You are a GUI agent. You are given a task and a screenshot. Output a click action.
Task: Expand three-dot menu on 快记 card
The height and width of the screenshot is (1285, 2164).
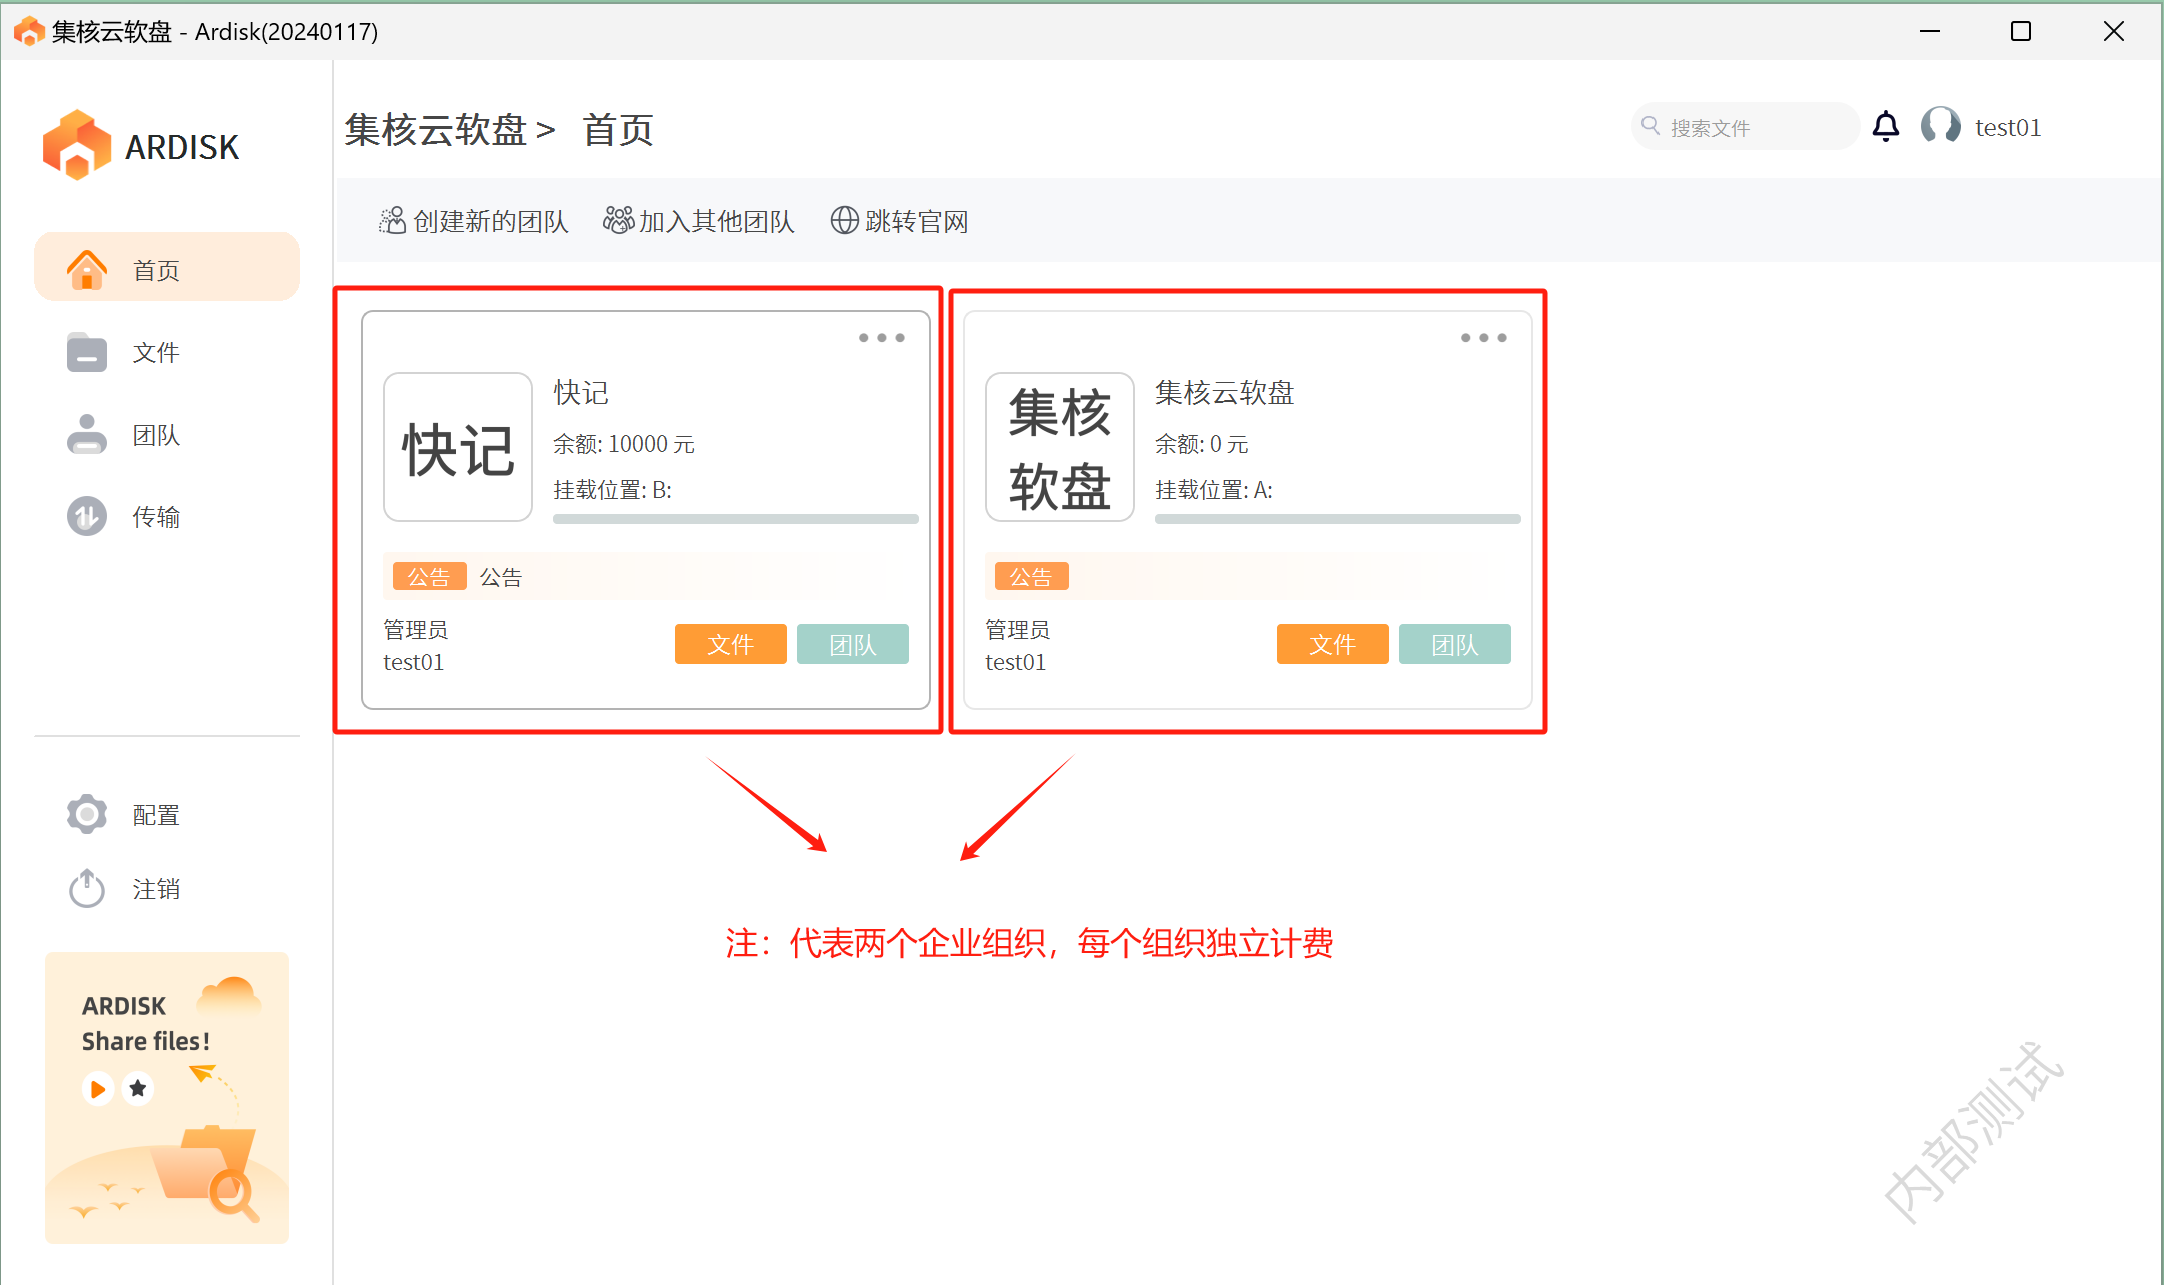click(x=881, y=338)
